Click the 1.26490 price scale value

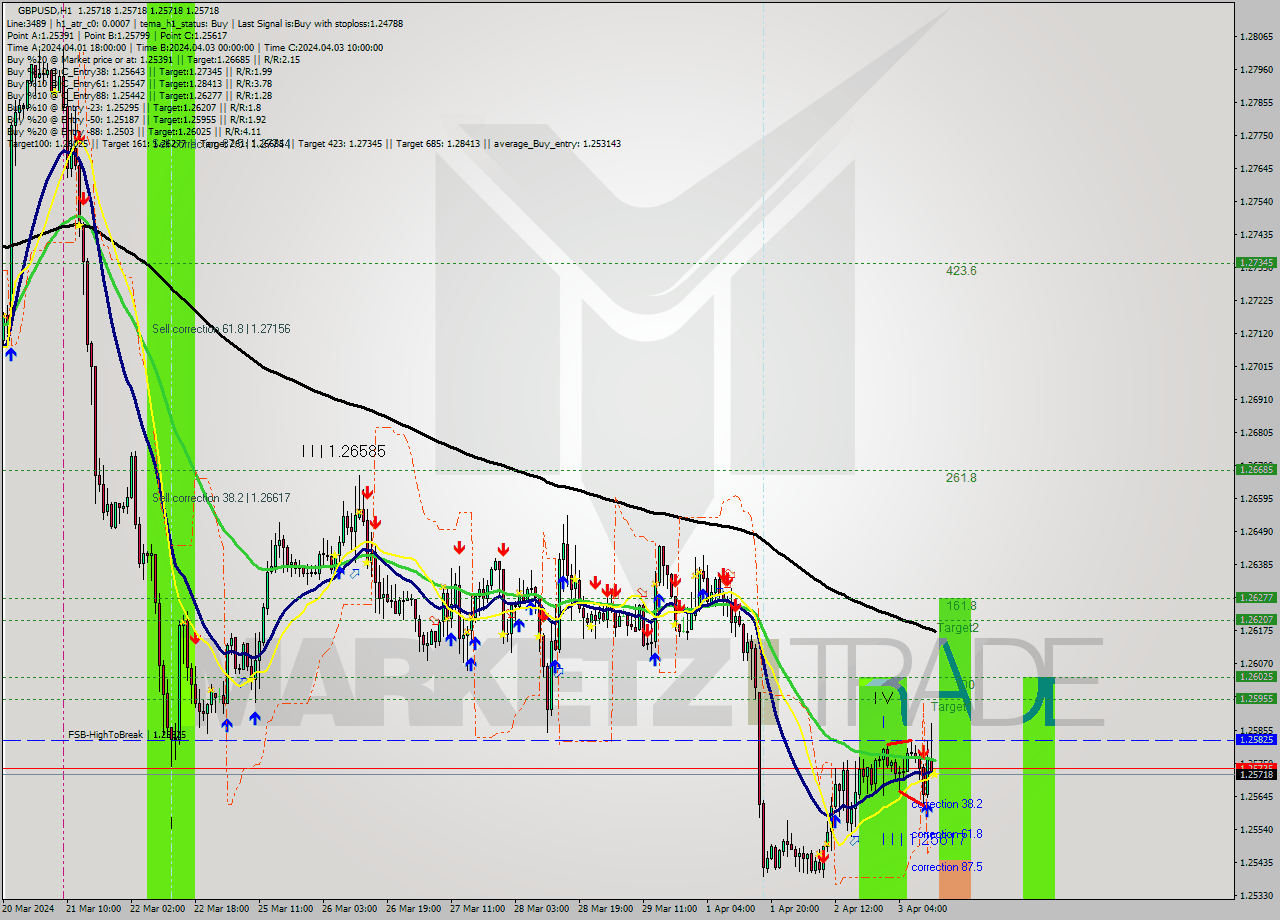(x=1256, y=532)
